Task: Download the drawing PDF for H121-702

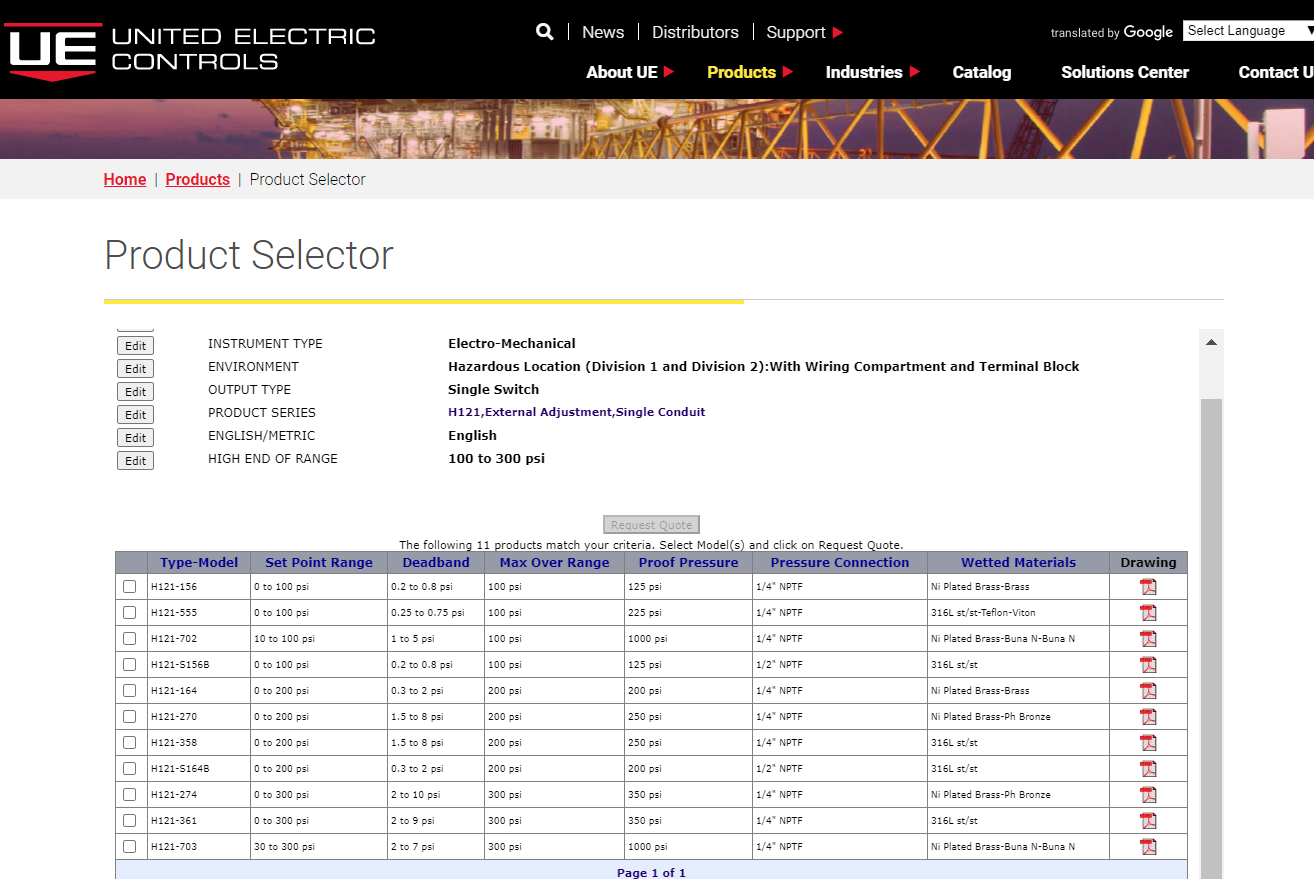Action: [1148, 638]
